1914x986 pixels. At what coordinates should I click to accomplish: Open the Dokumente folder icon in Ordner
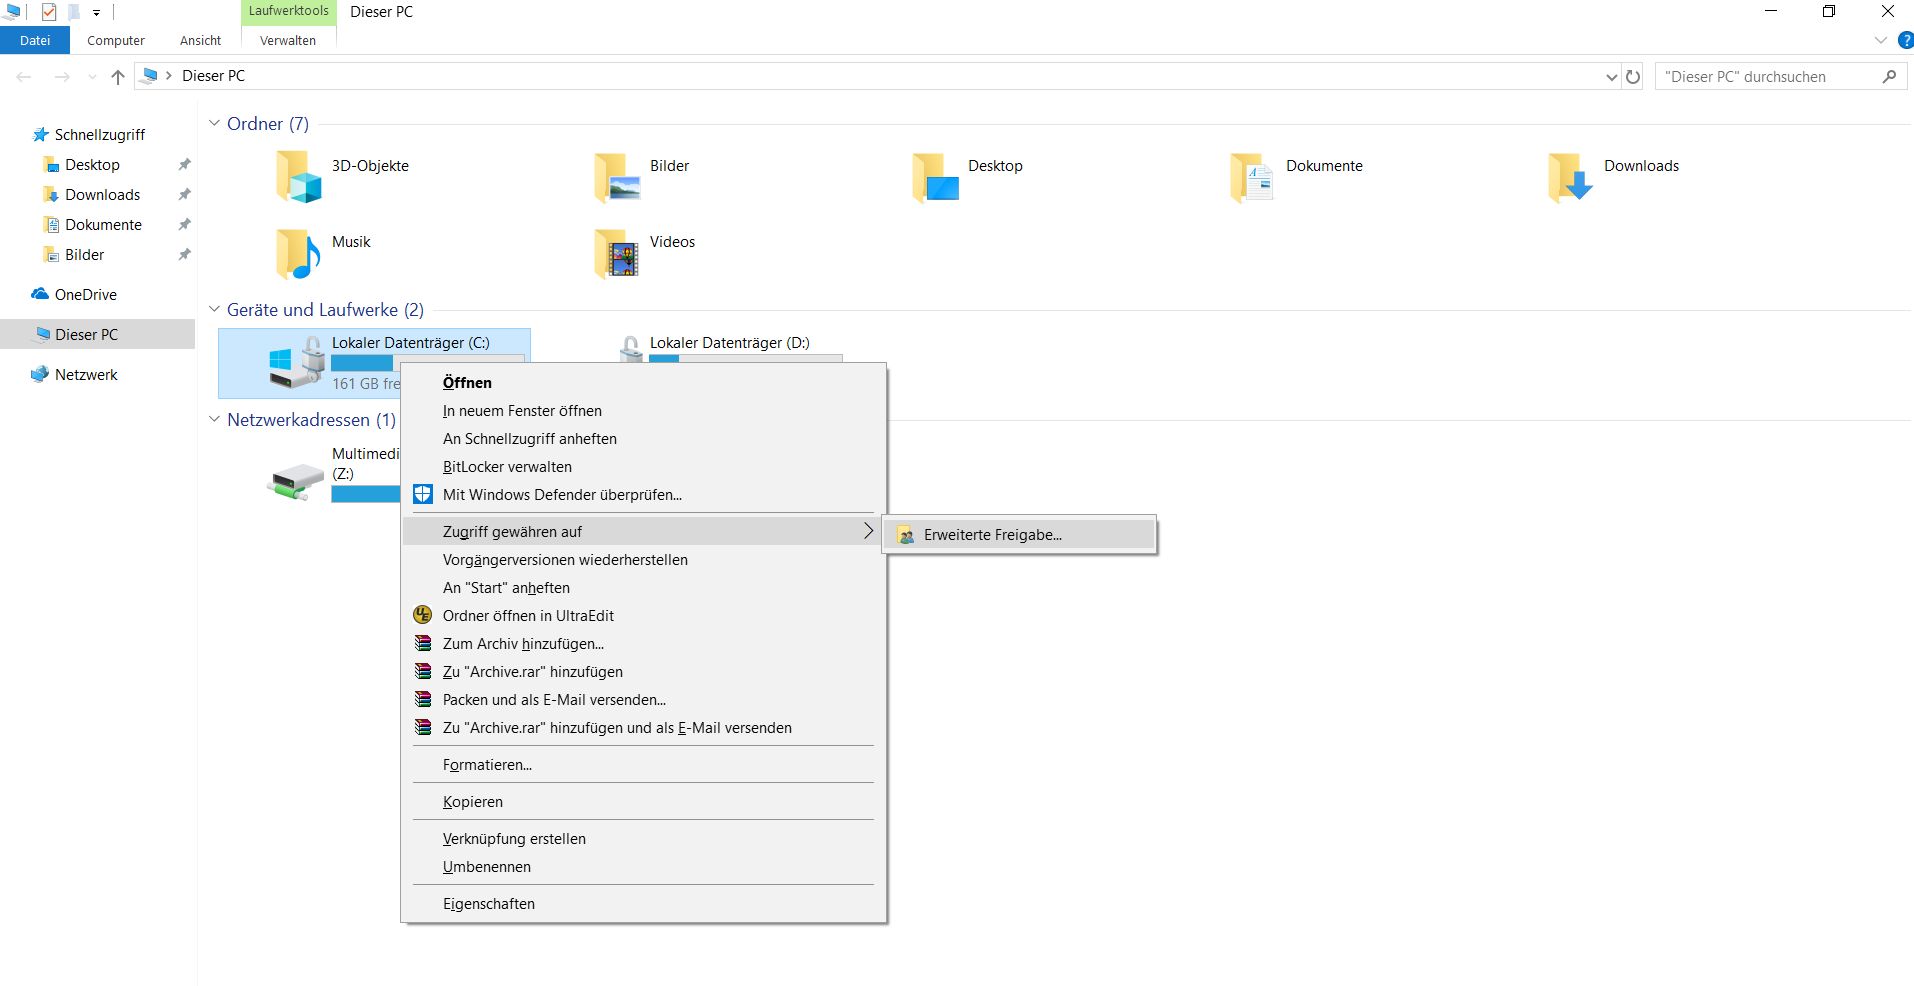coord(1252,177)
